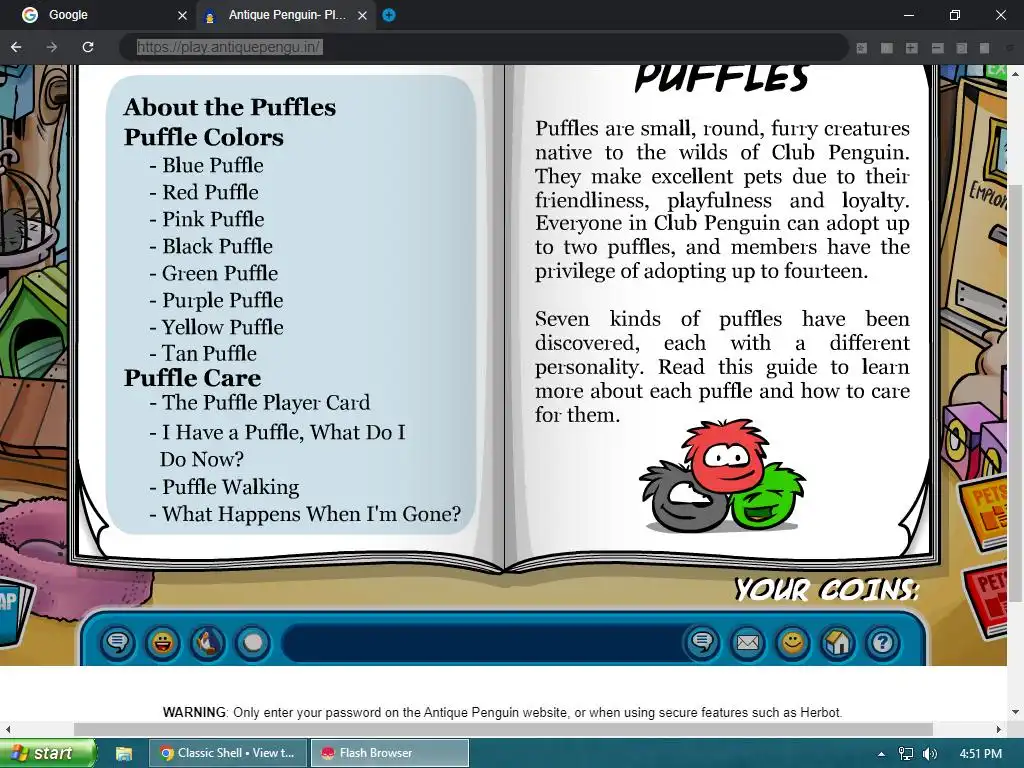Open the file explorer taskbar icon

click(x=124, y=754)
